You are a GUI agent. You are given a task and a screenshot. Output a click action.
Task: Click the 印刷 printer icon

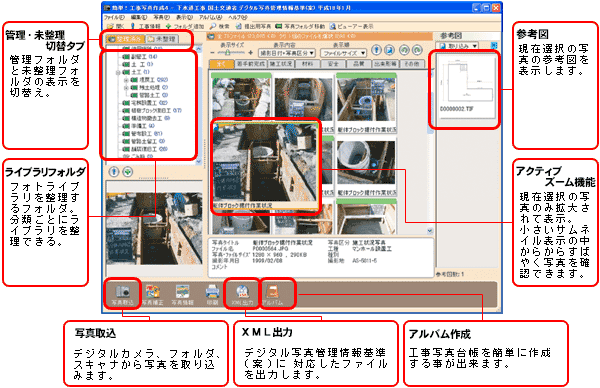[x=212, y=292]
